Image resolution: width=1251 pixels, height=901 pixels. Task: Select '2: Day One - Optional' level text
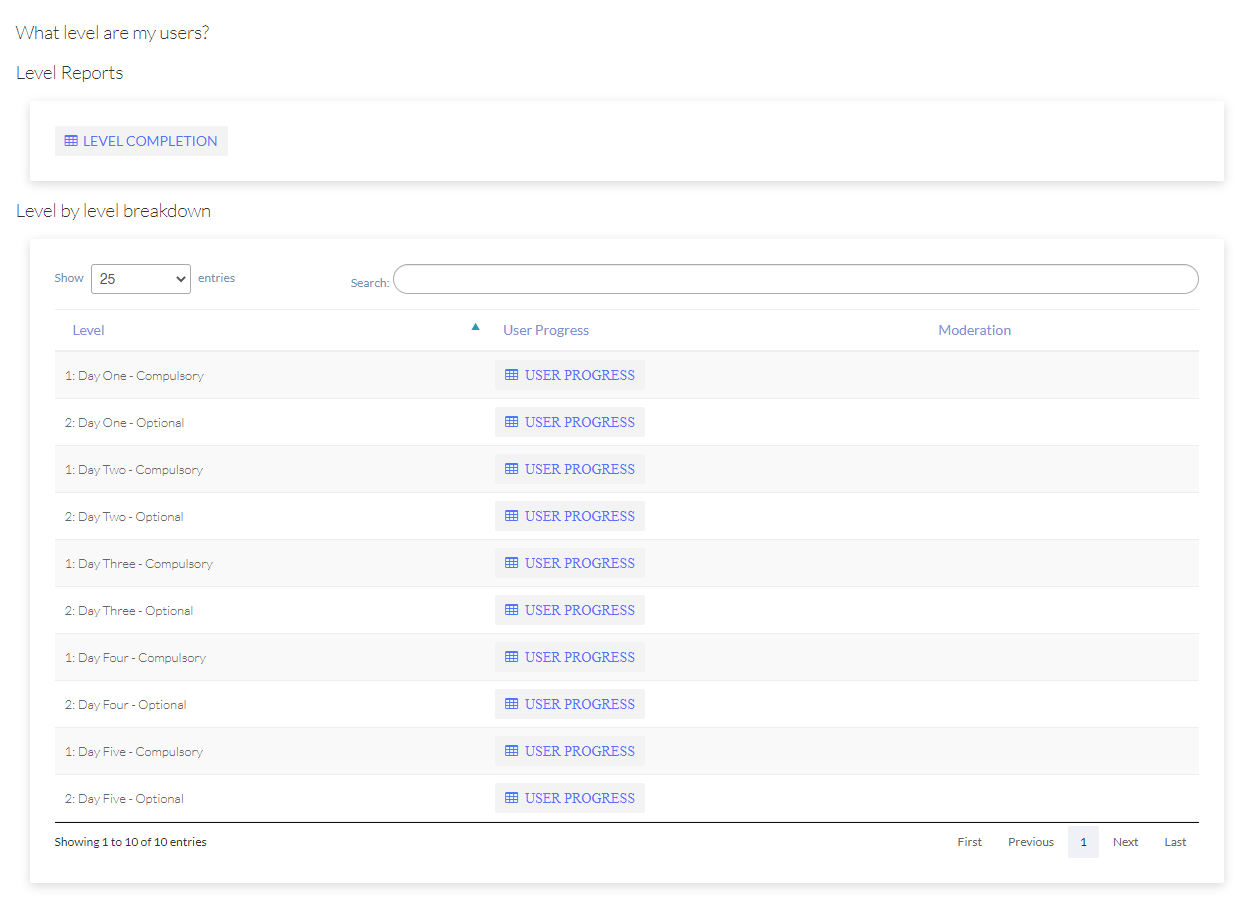coord(125,423)
